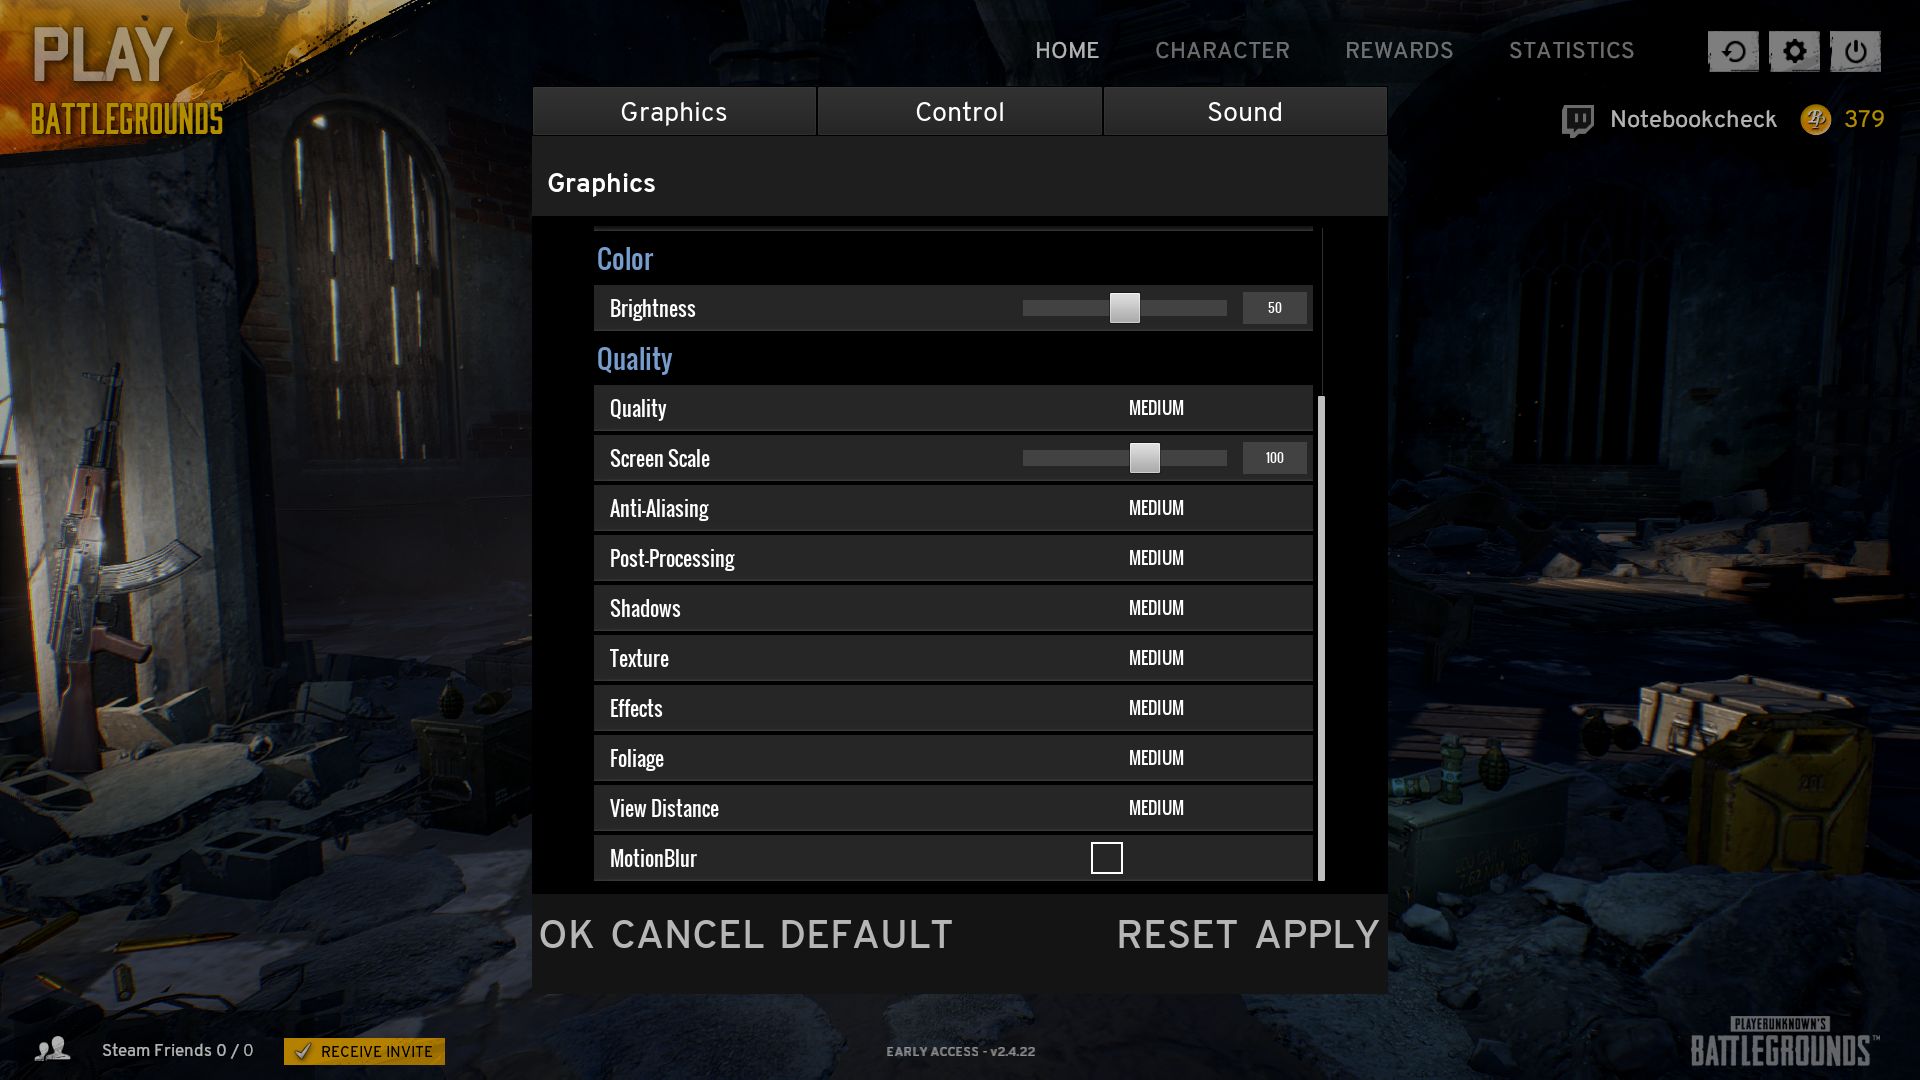Switch to the Control tab
Viewport: 1920px width, 1080px height.
coord(959,111)
